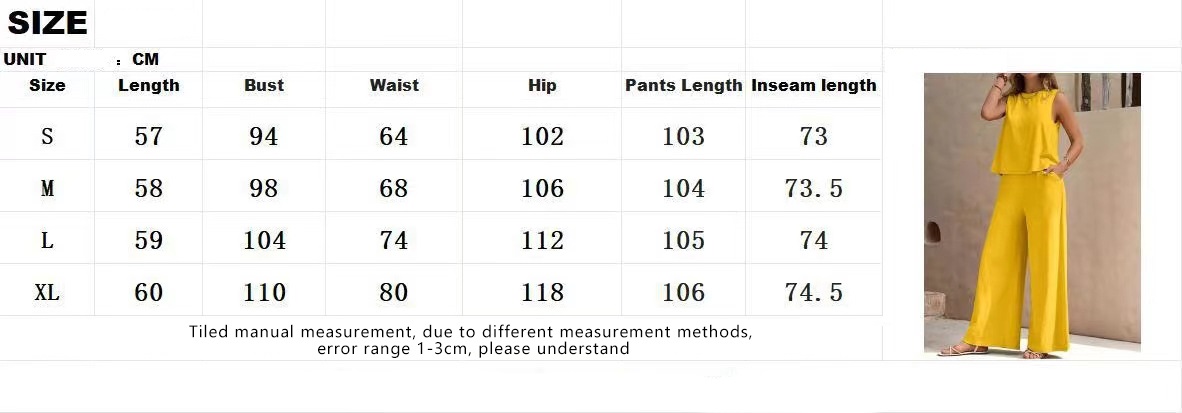1182x413 pixels.
Task: Select the Hip column header
Action: click(542, 86)
